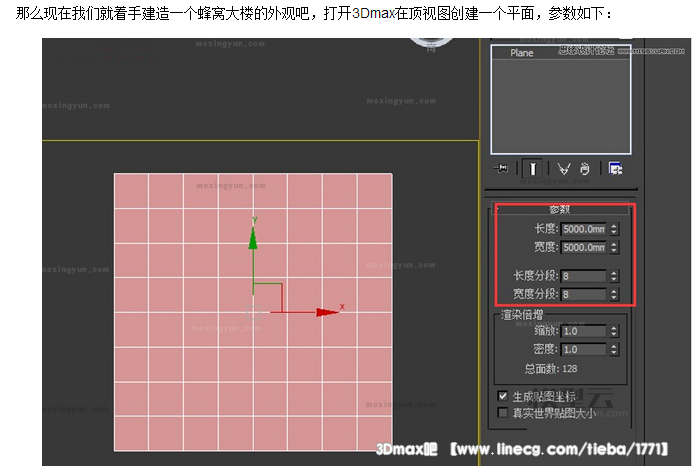Enable the 真实世界贴图大小 checkbox
697x466 pixels.
(502, 413)
